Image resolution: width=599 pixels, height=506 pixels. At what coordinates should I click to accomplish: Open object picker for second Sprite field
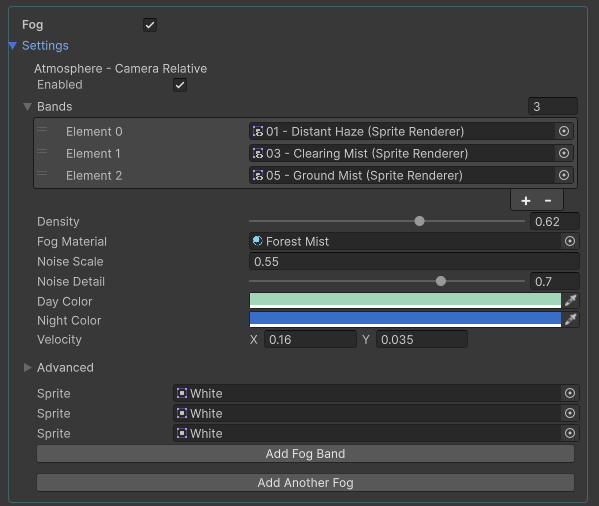570,413
